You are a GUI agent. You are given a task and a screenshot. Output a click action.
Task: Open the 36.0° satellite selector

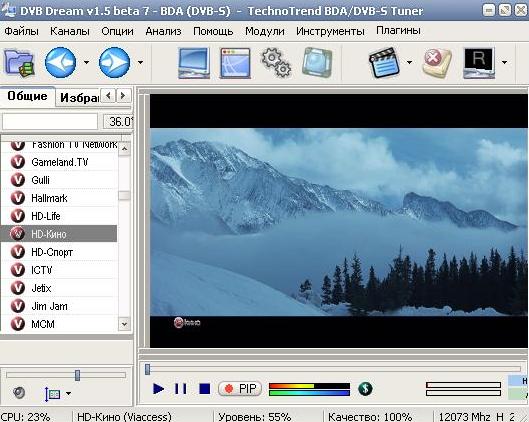click(118, 121)
